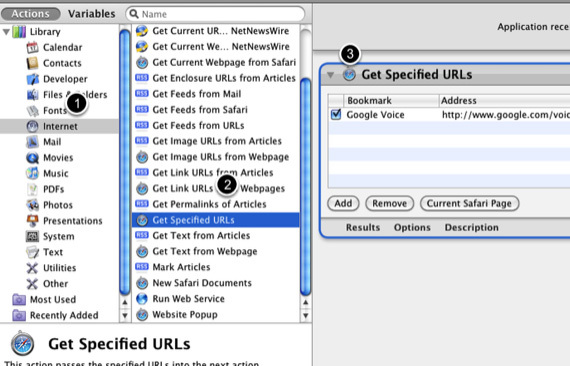Image resolution: width=570 pixels, height=366 pixels.
Task: Select Get Feeds from Safari action
Action: [216, 109]
